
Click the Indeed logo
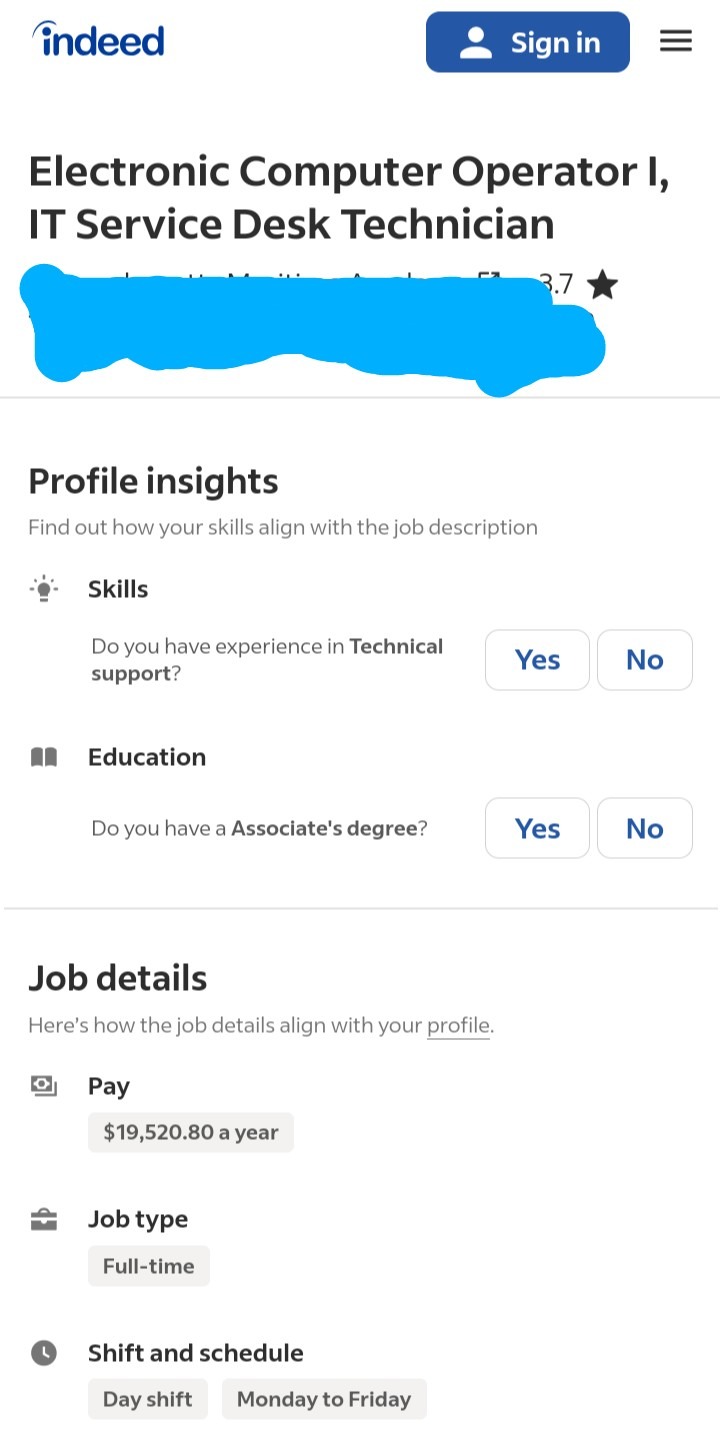[98, 41]
